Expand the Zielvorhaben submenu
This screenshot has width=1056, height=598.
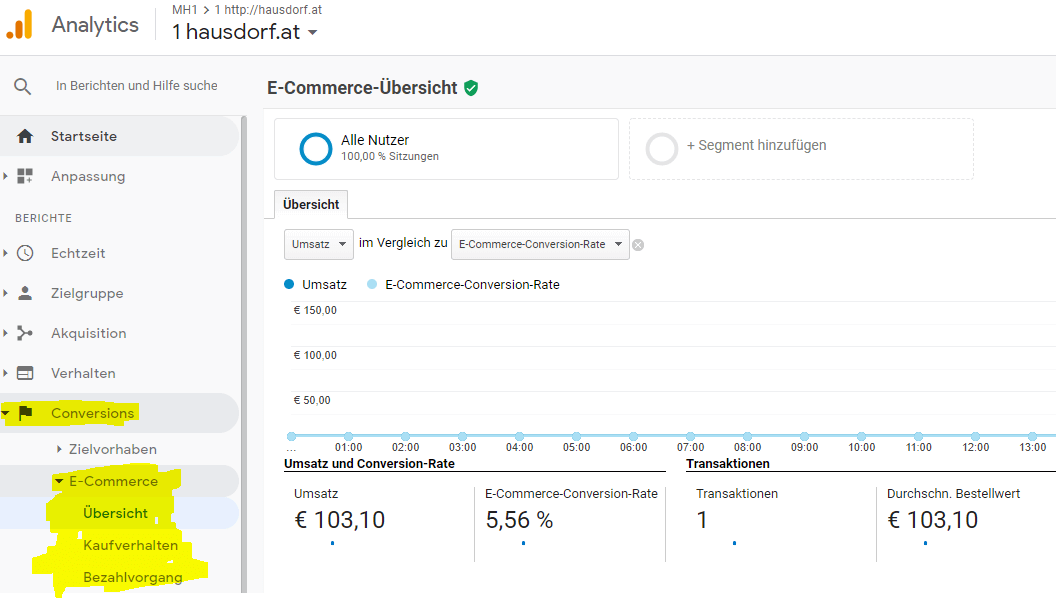(x=112, y=449)
